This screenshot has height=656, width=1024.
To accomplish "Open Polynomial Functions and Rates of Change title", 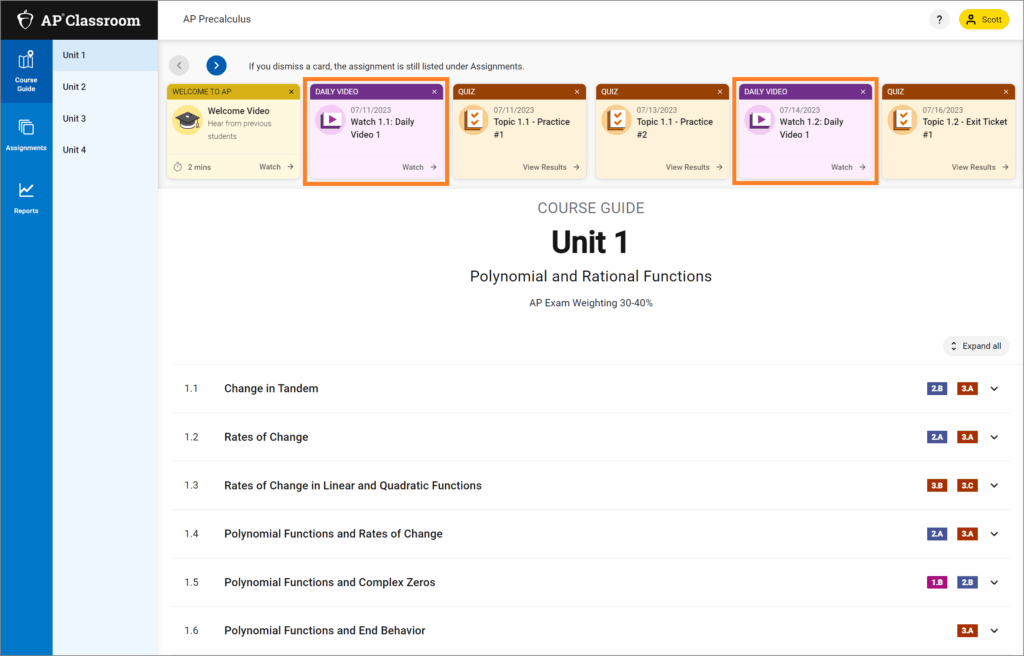I will click(x=333, y=534).
